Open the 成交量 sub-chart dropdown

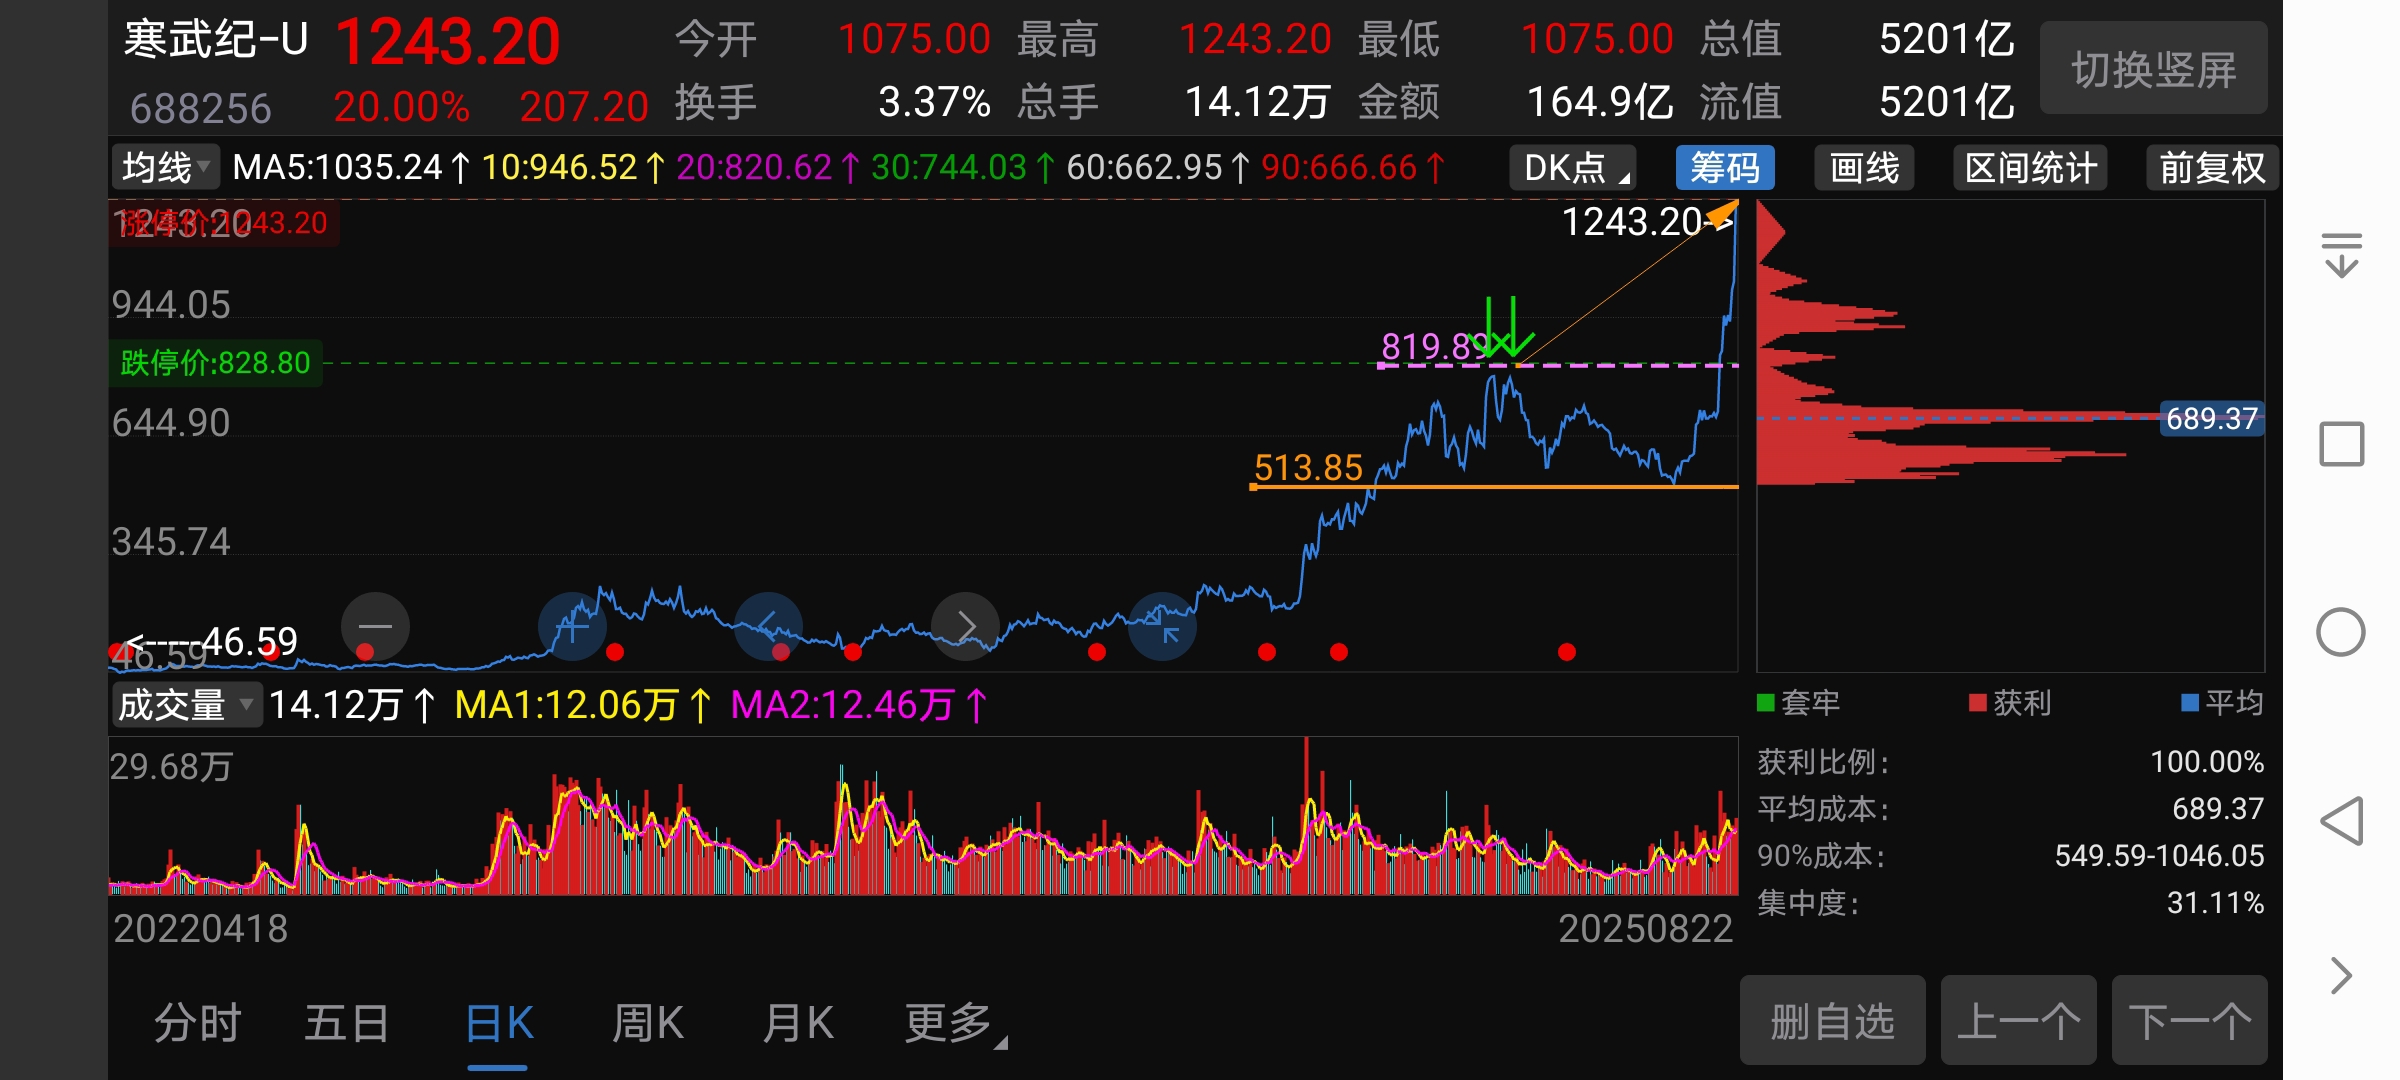187,705
